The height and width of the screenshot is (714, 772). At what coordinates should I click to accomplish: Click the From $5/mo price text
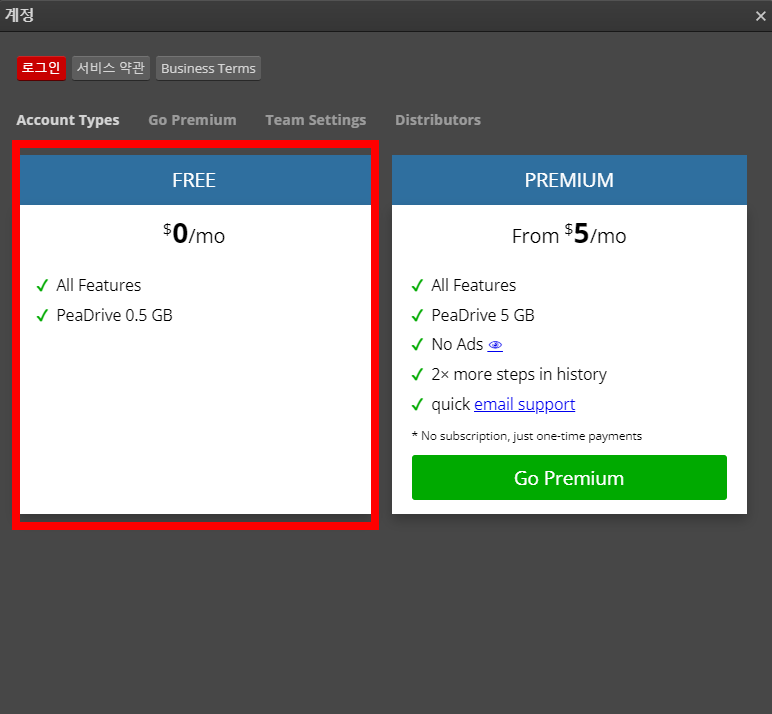(x=569, y=234)
